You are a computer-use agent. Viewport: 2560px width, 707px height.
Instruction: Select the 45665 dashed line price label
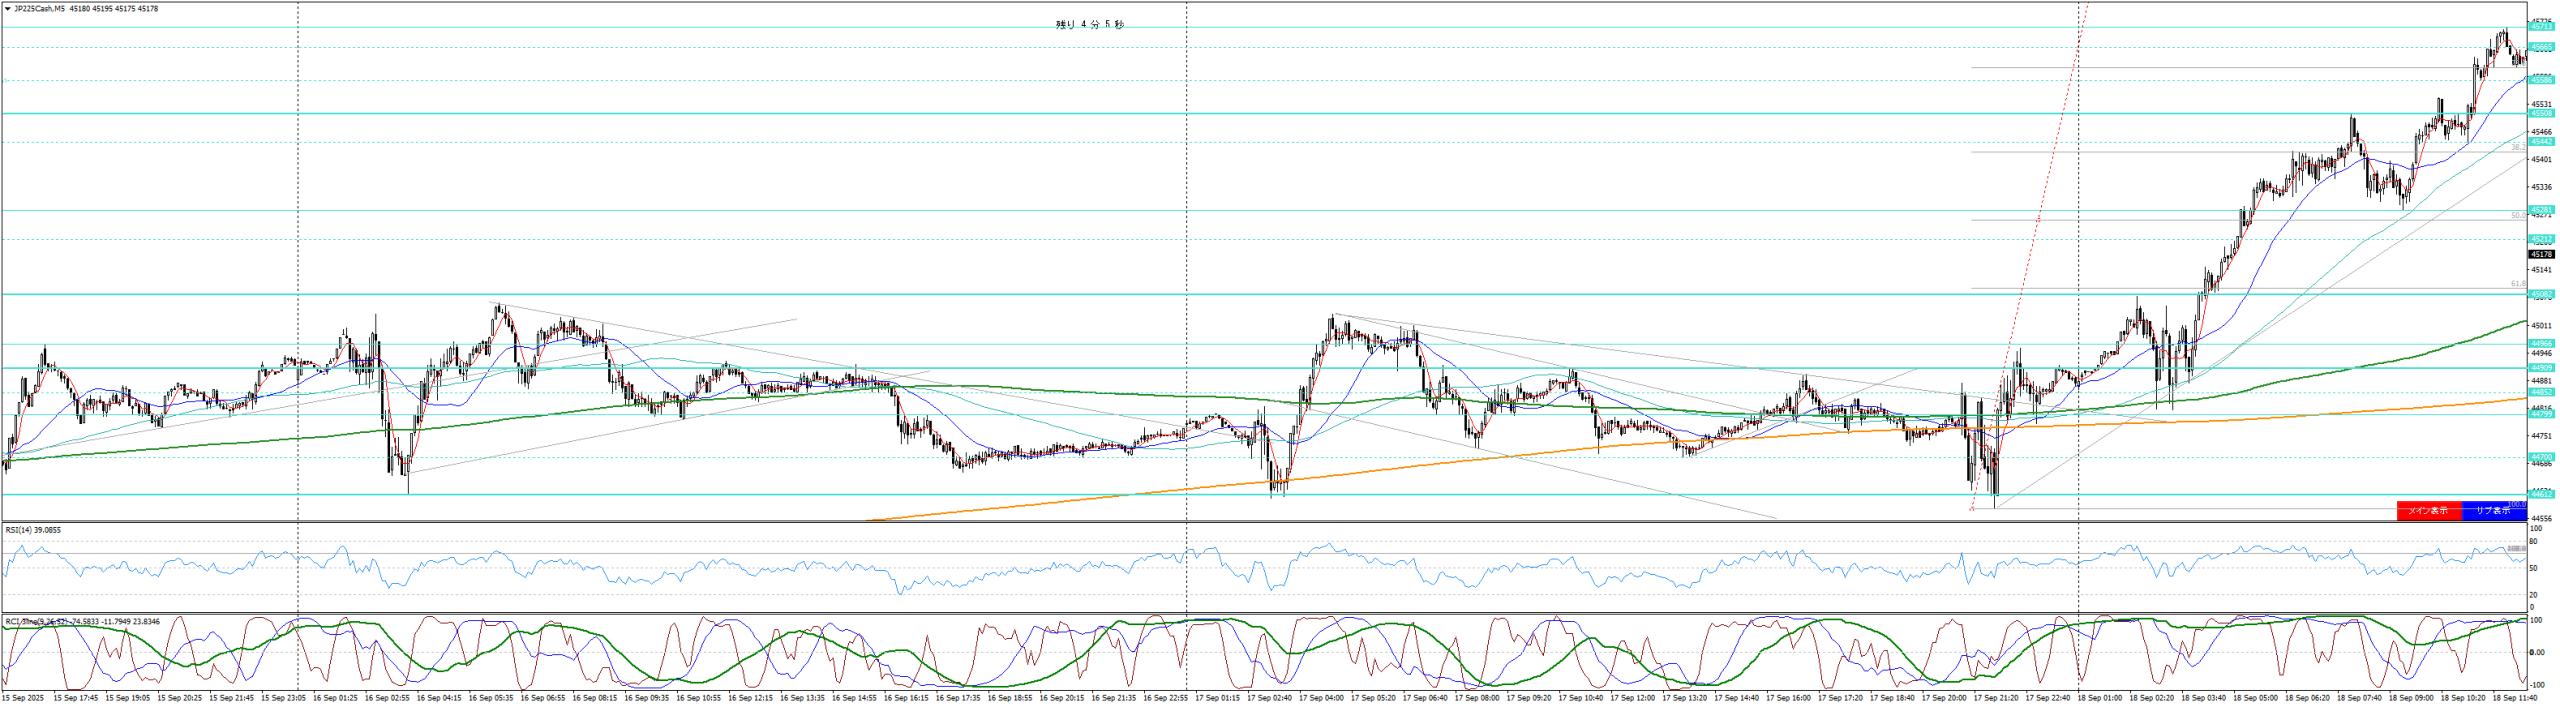click(x=2541, y=47)
